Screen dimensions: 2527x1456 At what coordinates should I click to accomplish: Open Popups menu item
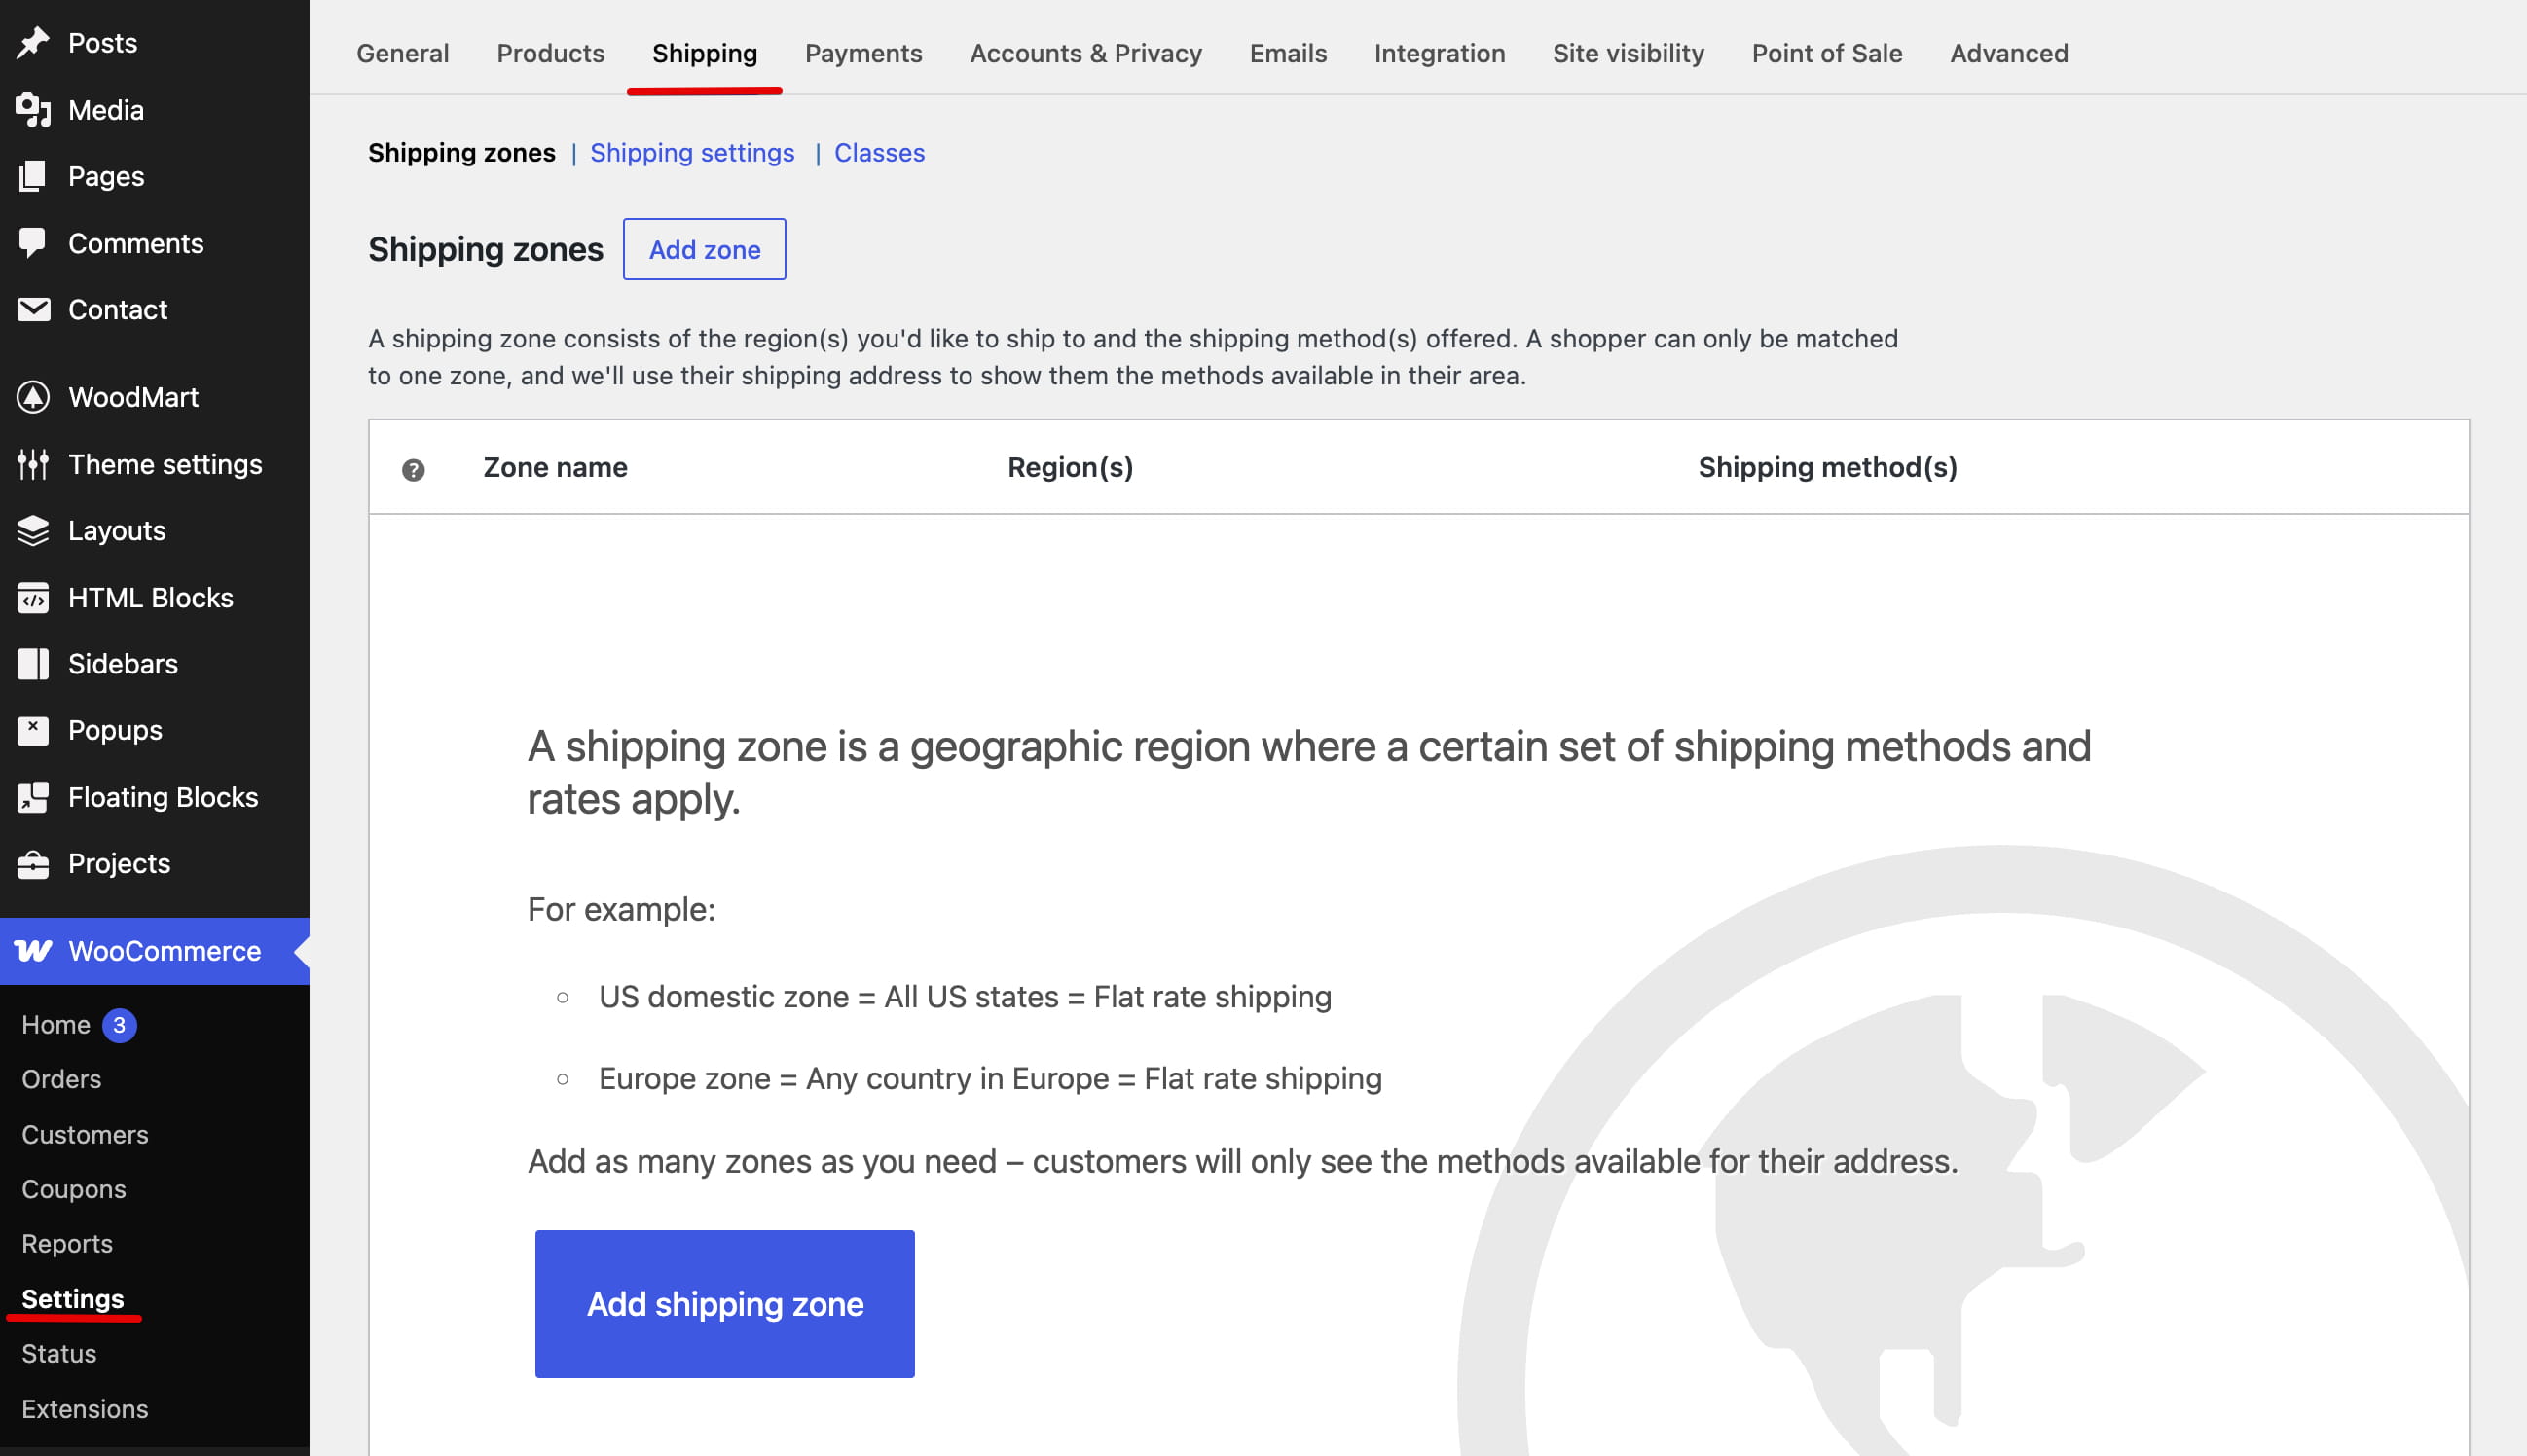155,730
